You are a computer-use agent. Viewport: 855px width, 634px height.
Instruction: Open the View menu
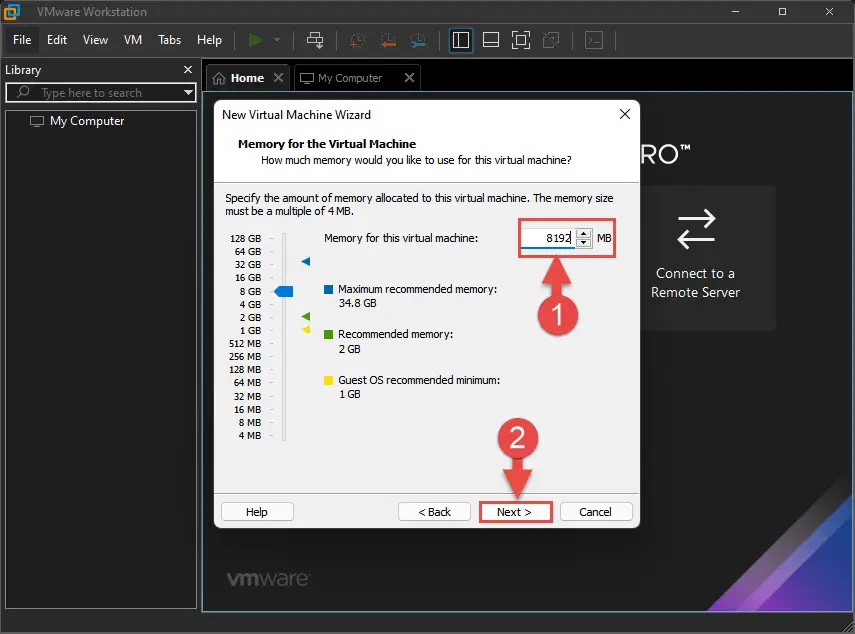coord(95,40)
